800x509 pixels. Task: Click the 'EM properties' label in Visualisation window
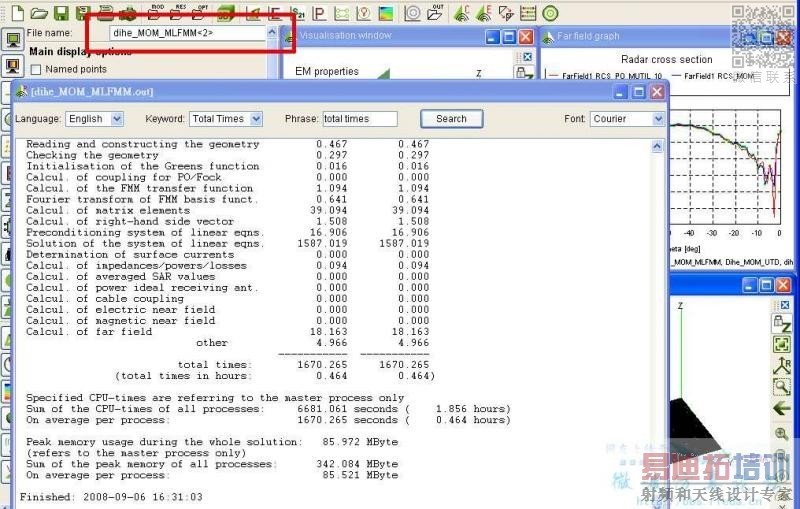[327, 71]
